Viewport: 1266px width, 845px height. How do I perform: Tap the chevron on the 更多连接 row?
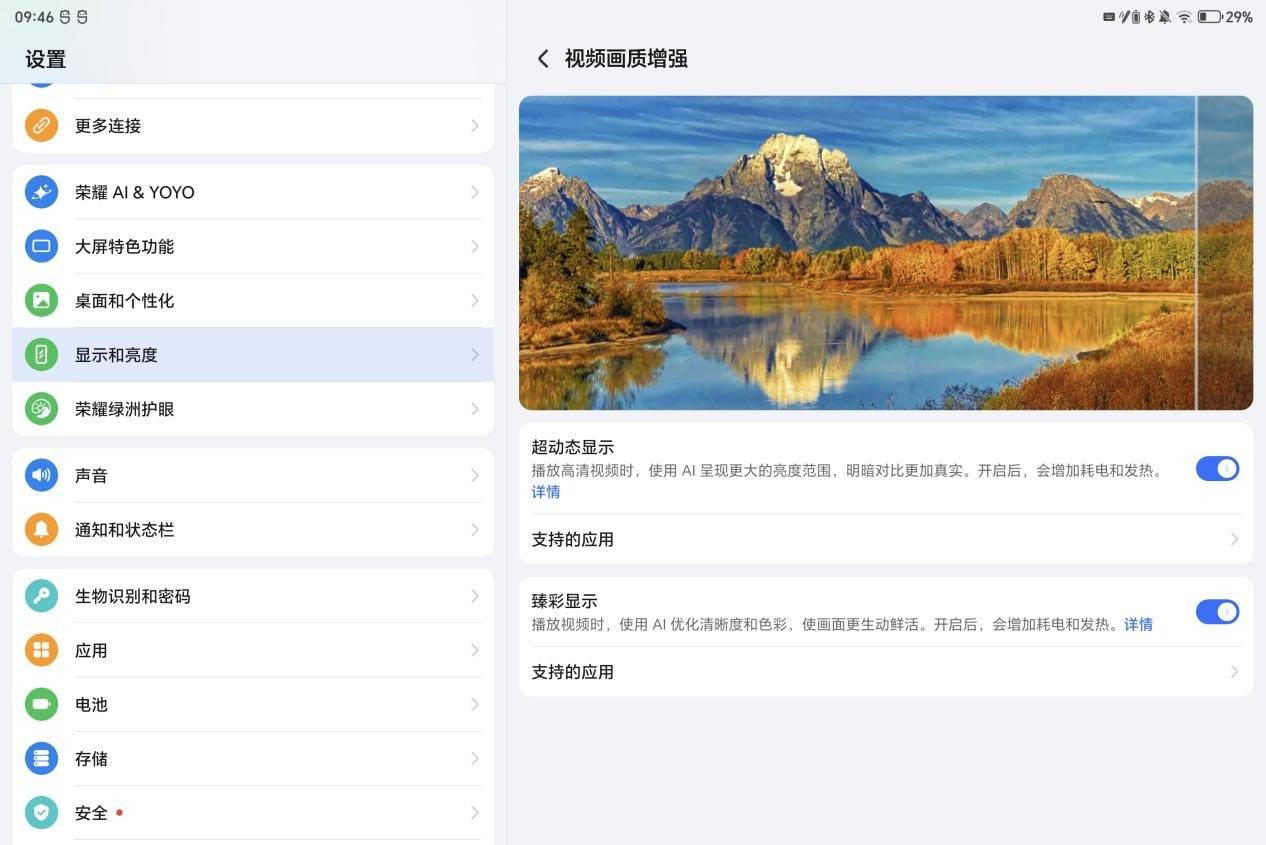(x=475, y=126)
